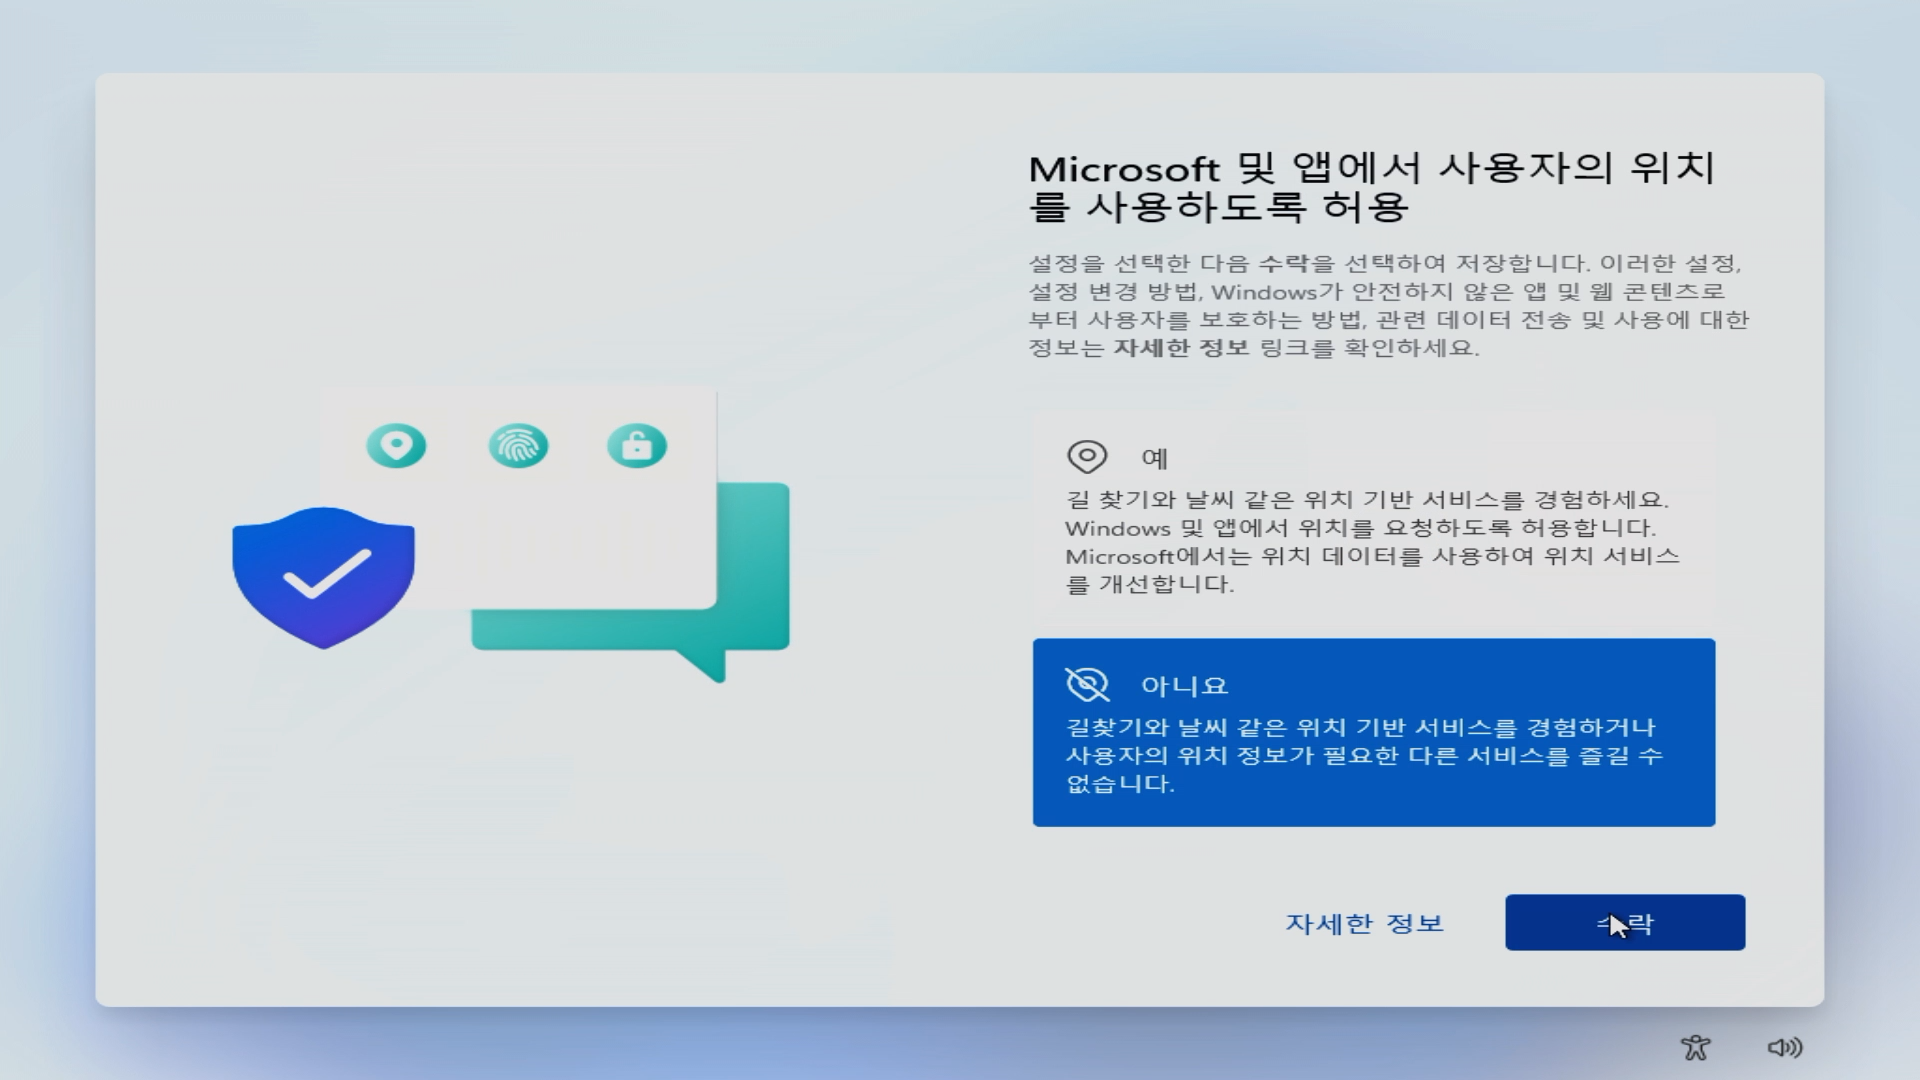This screenshot has width=1920, height=1080.
Task: Open the "자세한 정보" link
Action: (1365, 924)
